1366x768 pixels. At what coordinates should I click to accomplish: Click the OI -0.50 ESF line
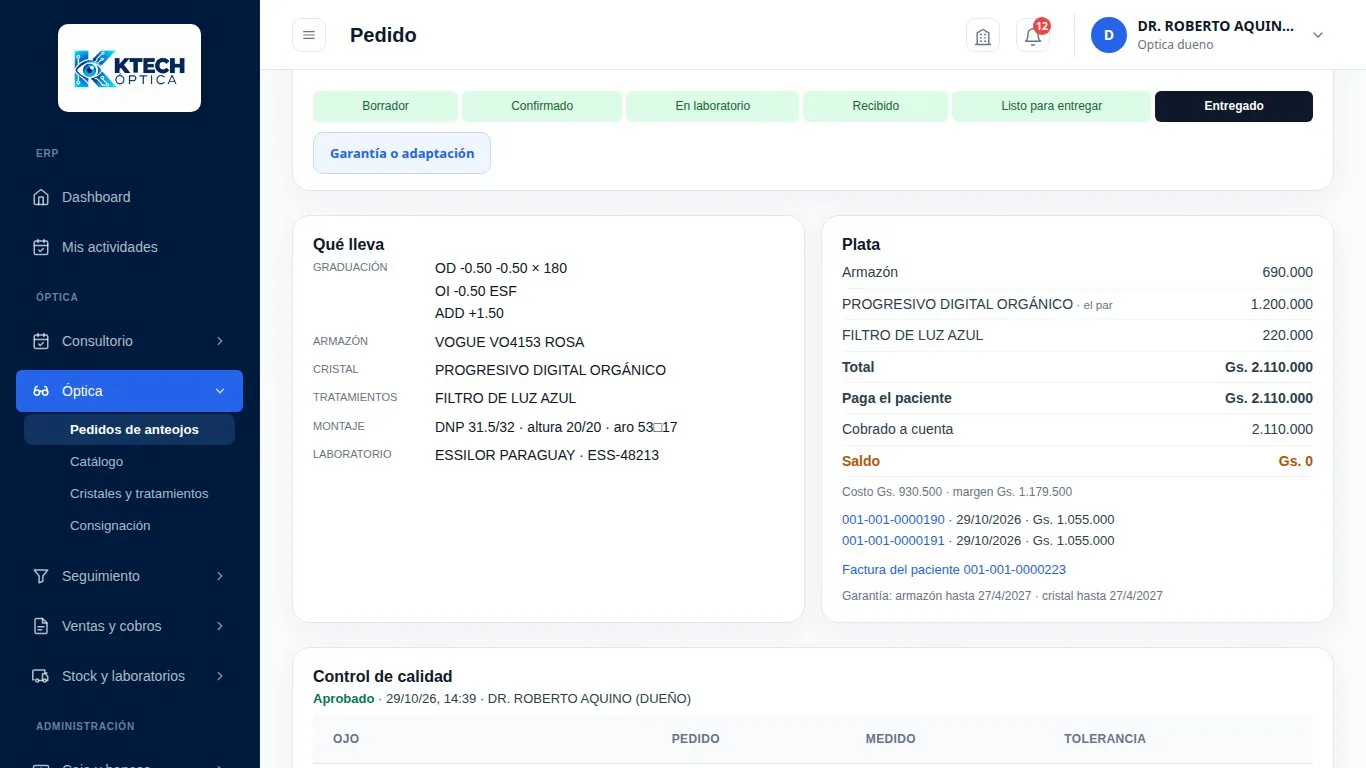476,291
